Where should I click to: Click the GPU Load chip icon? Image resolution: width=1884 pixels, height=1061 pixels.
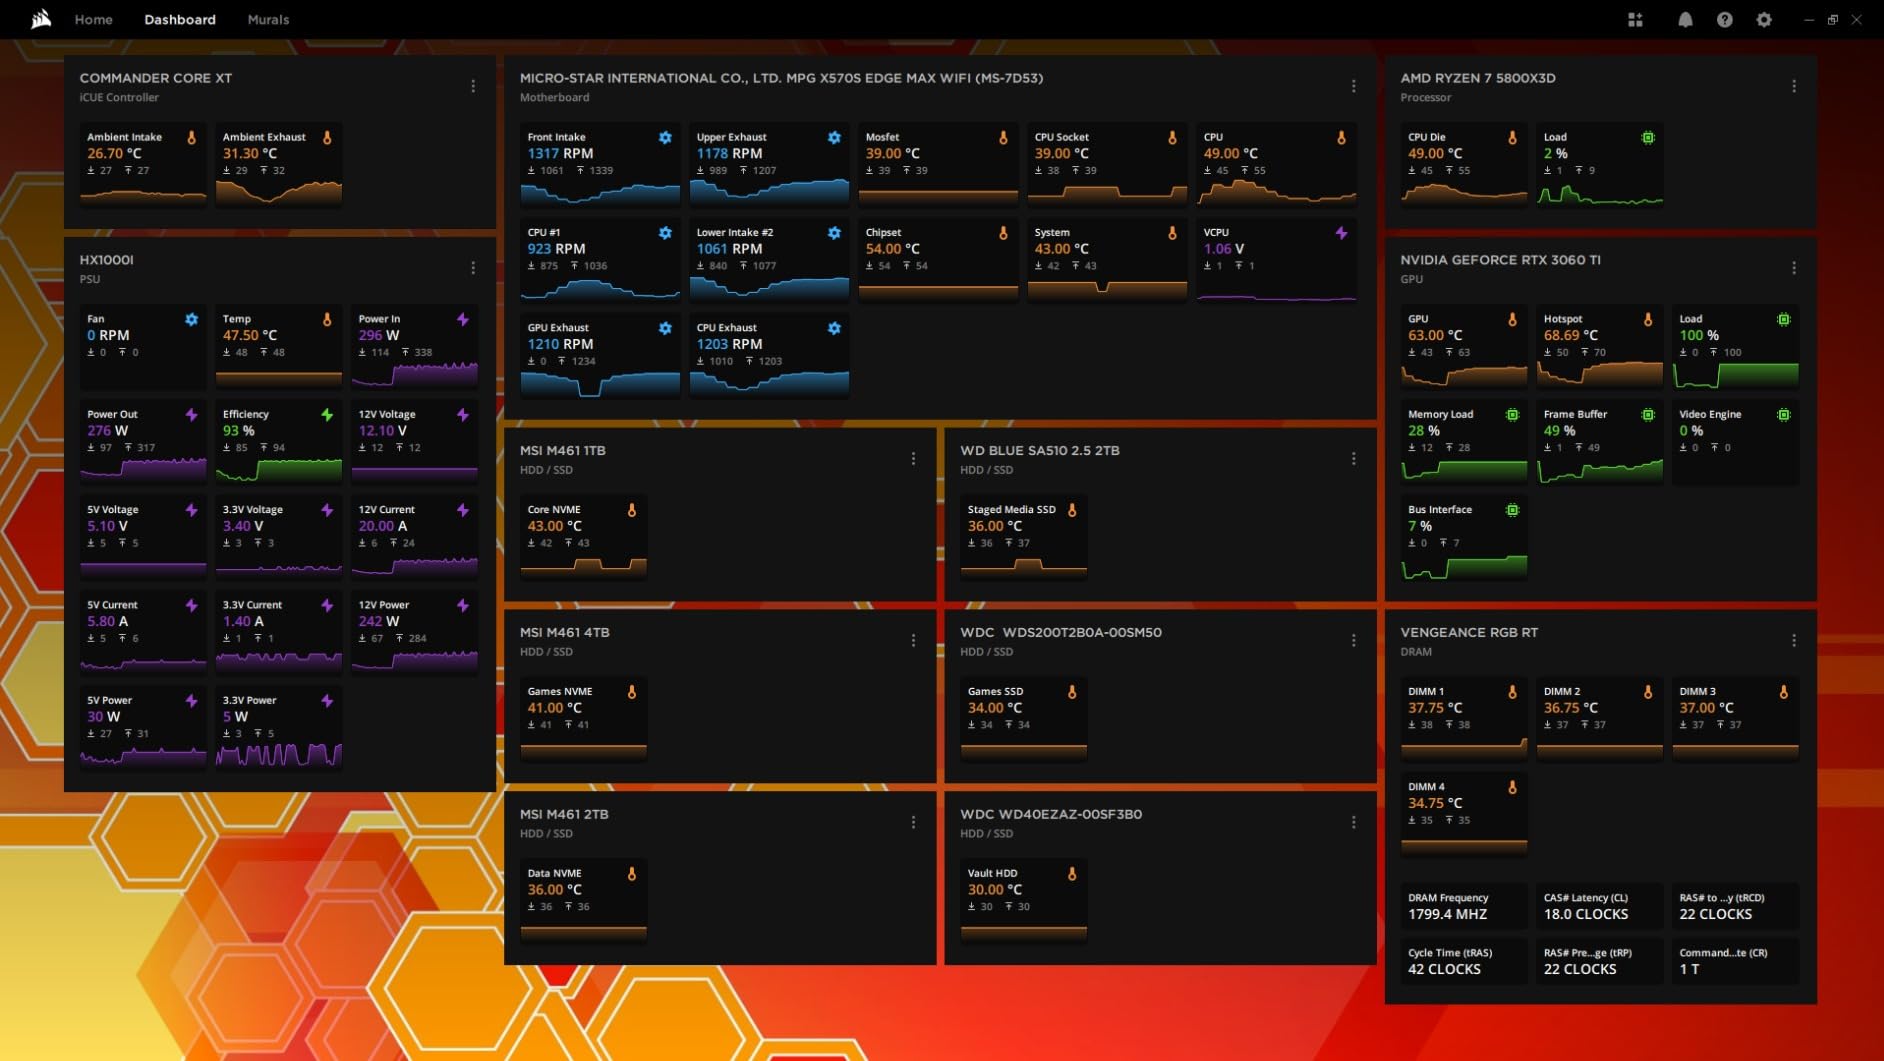(x=1783, y=320)
